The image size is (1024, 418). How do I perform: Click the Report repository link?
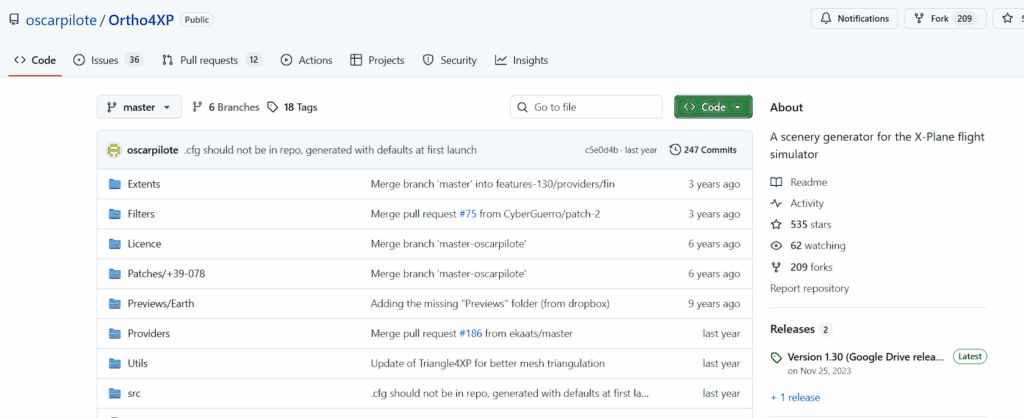click(809, 288)
